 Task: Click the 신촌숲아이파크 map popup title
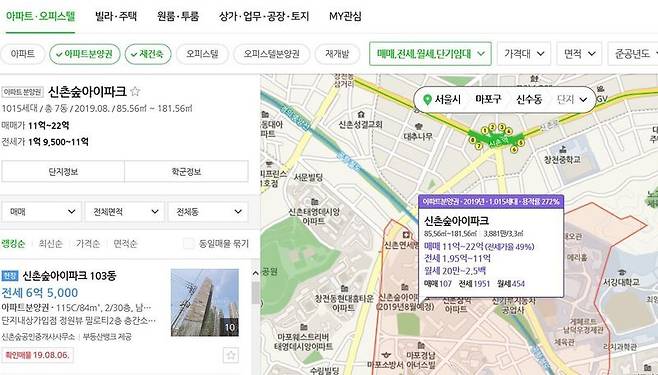click(x=456, y=221)
